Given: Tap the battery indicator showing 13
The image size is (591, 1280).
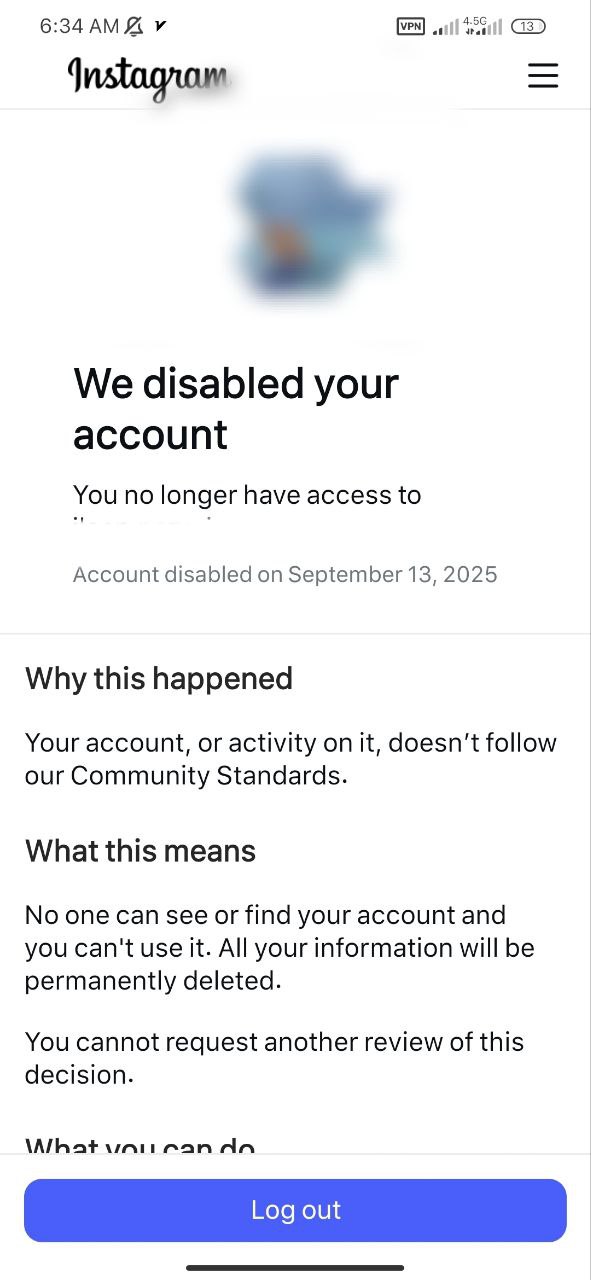Looking at the screenshot, I should [x=528, y=26].
